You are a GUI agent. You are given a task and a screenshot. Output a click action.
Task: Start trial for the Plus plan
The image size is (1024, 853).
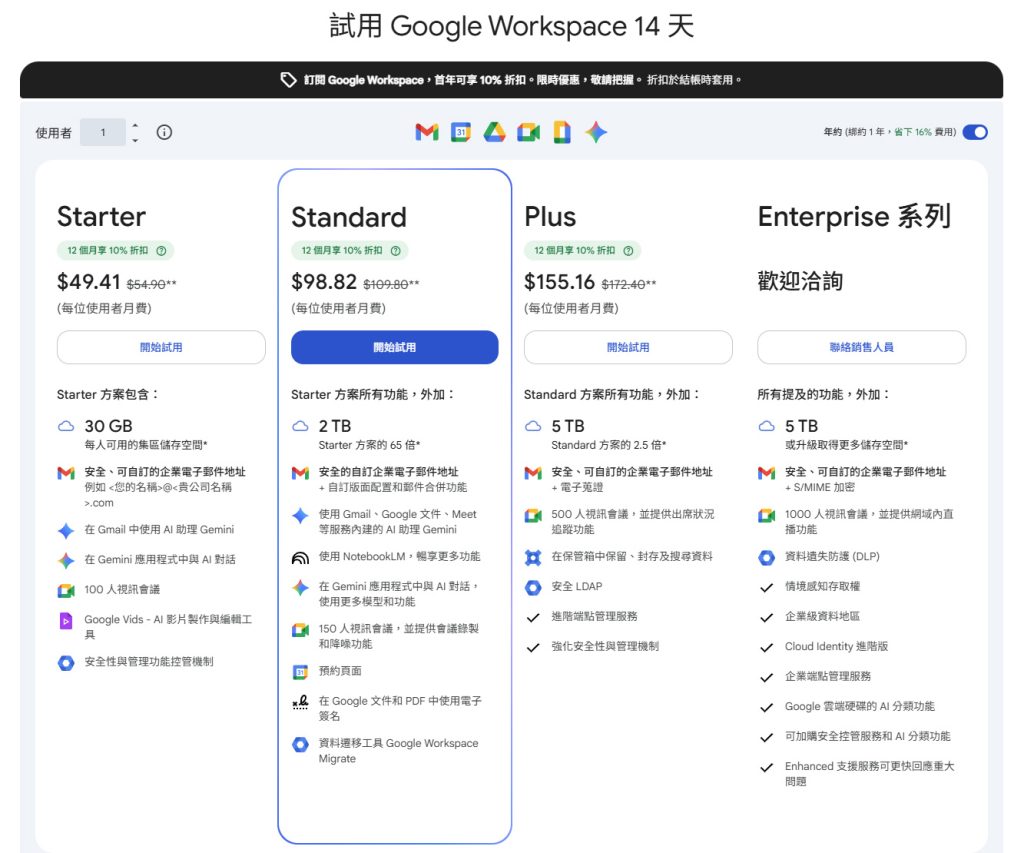coord(628,347)
